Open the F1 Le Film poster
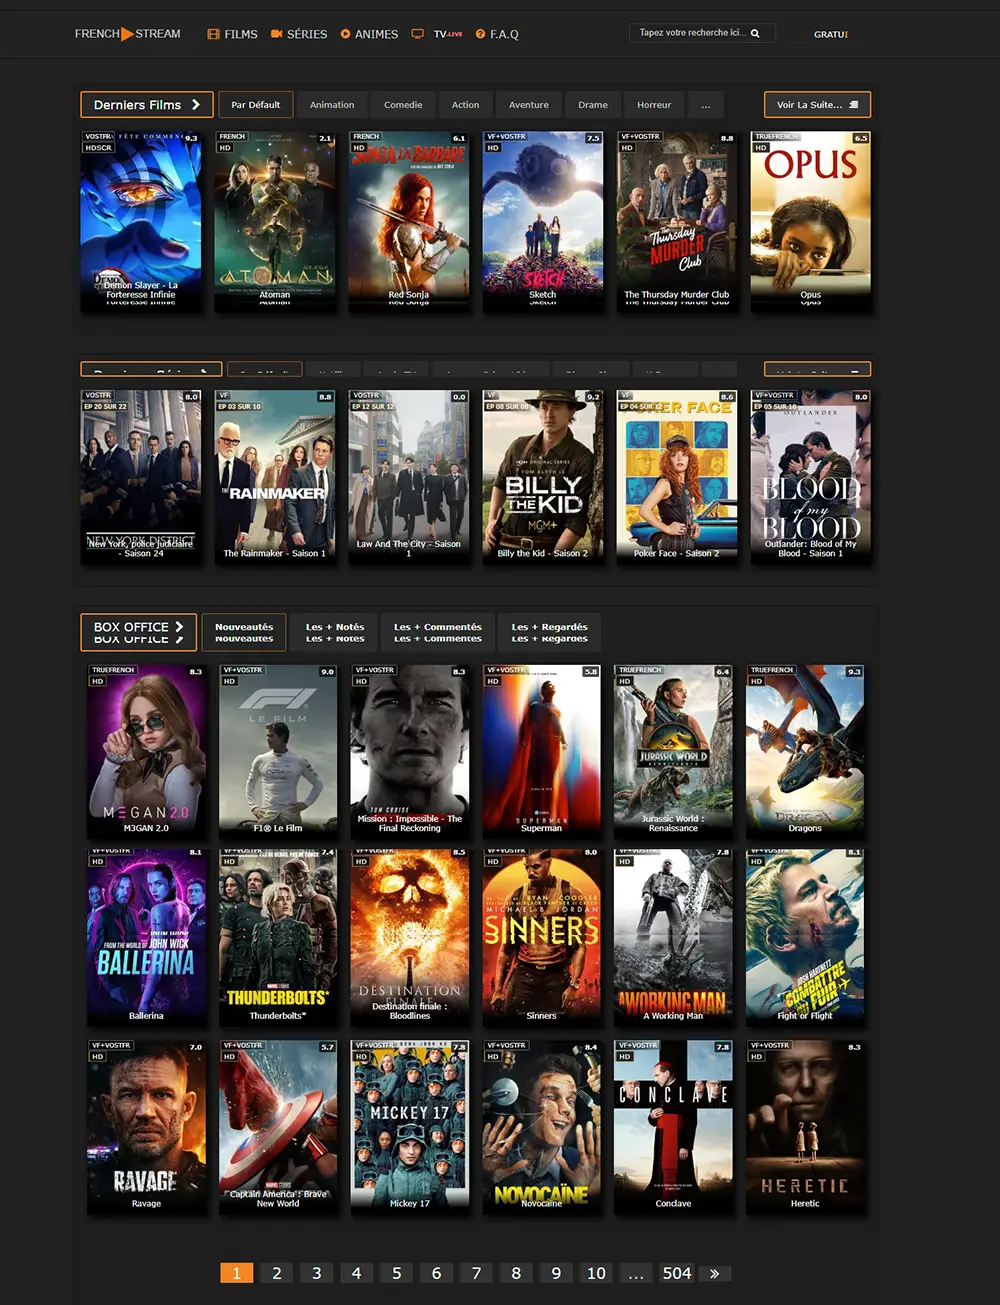 278,750
